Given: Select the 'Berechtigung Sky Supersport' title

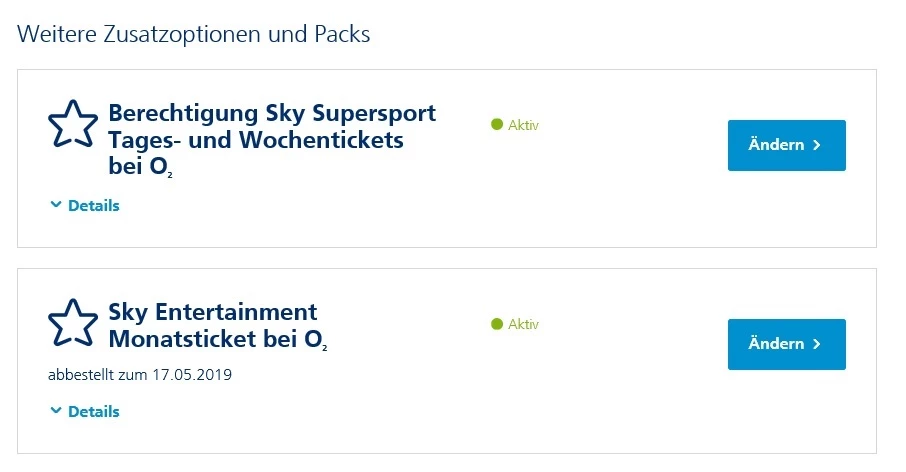Looking at the screenshot, I should [272, 112].
